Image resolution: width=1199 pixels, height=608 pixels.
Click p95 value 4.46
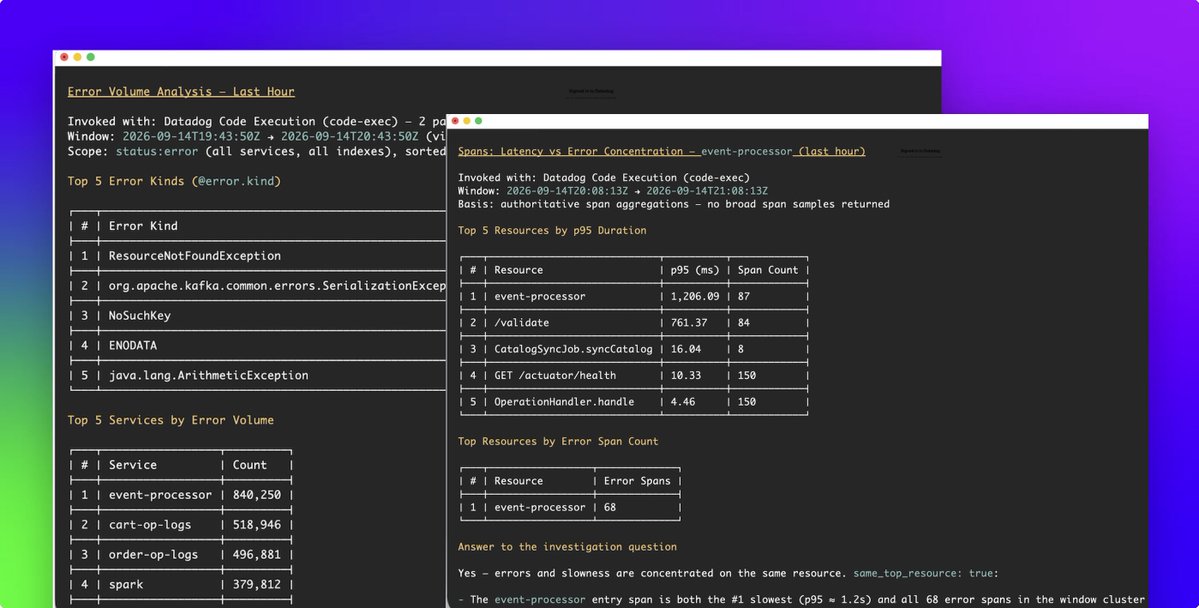(682, 402)
